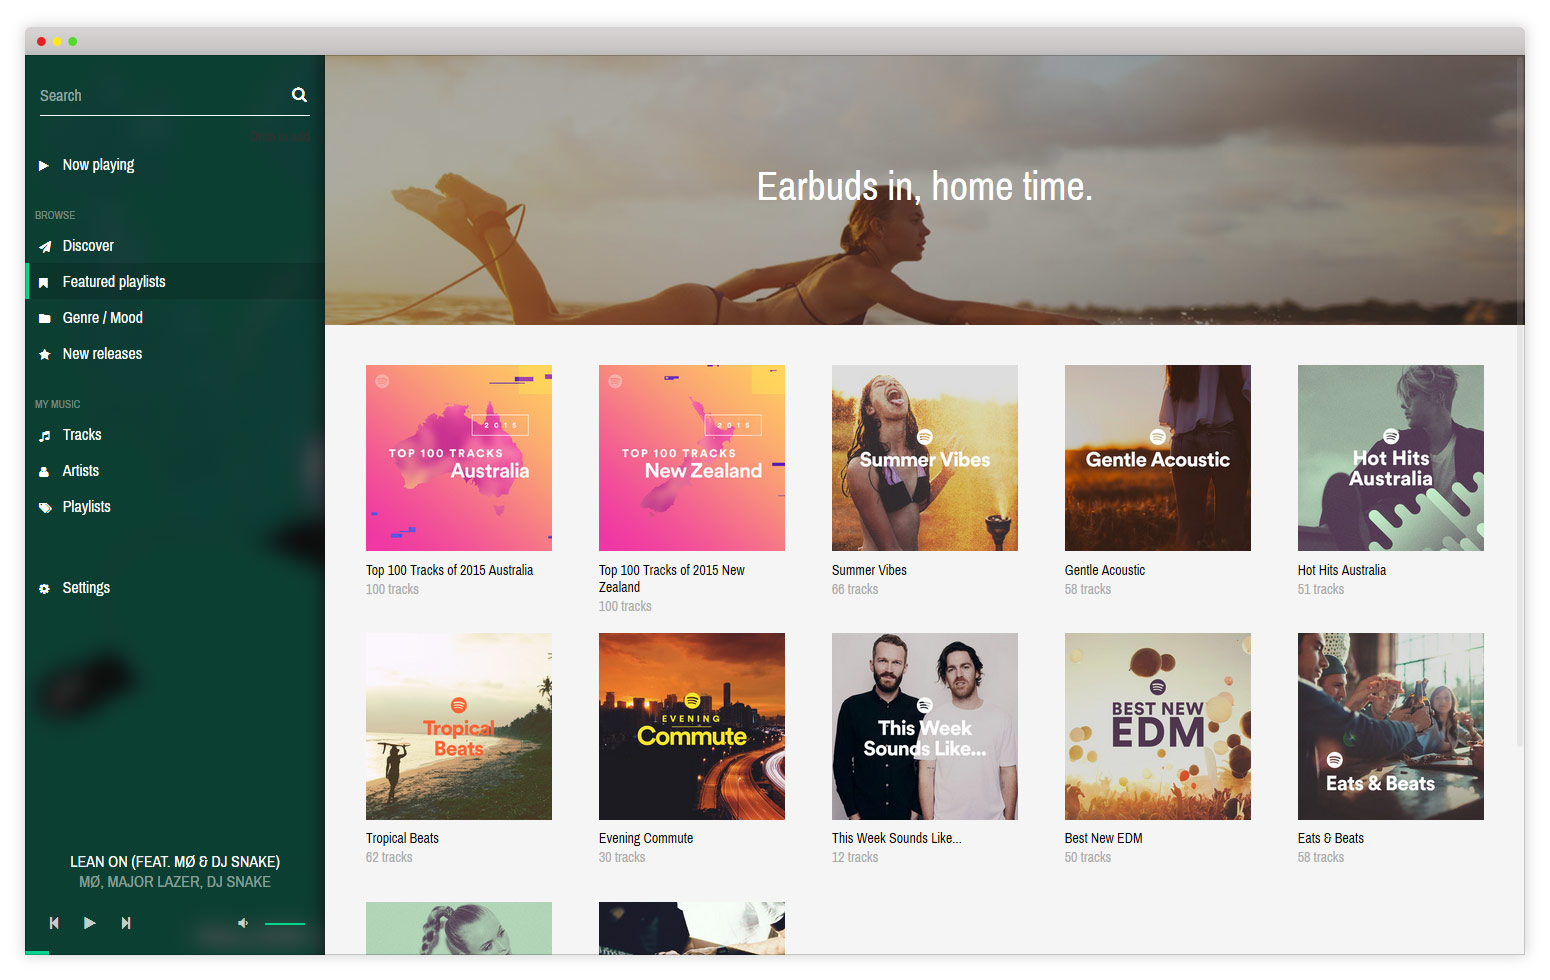
Task: Click 'Best New EDM' title link
Action: 1103,838
